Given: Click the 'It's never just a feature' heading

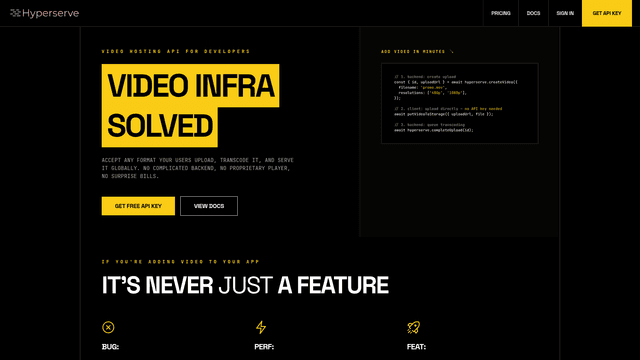Looking at the screenshot, I should (245, 285).
